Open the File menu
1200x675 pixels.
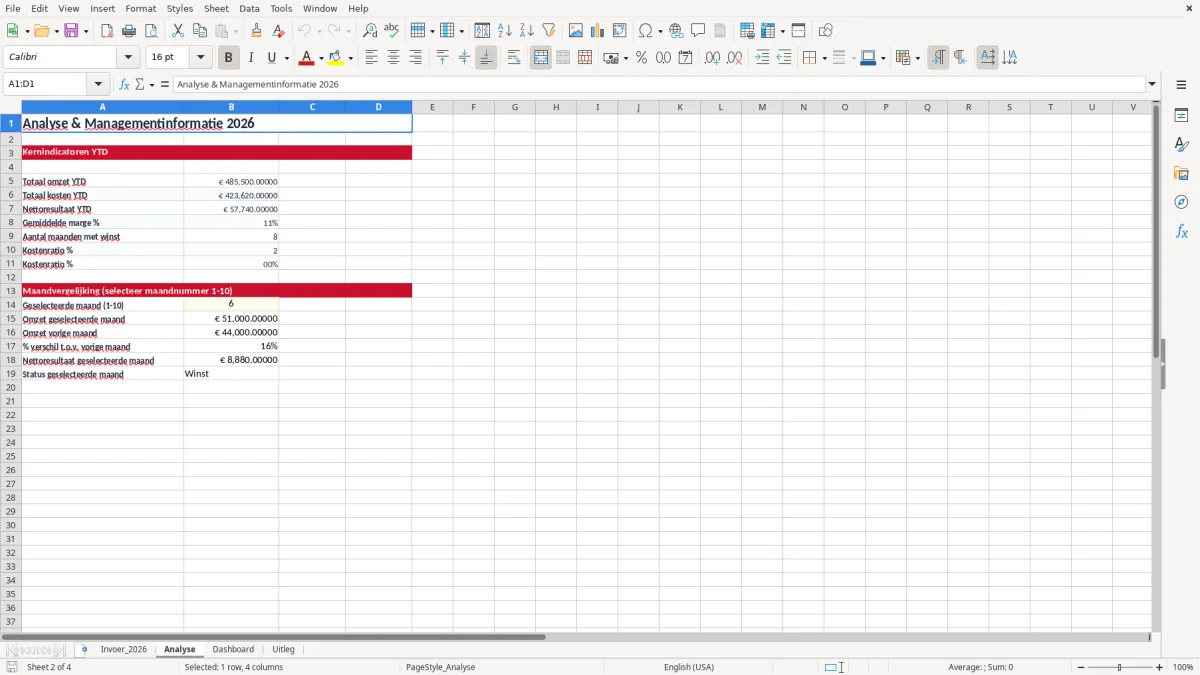(x=13, y=8)
